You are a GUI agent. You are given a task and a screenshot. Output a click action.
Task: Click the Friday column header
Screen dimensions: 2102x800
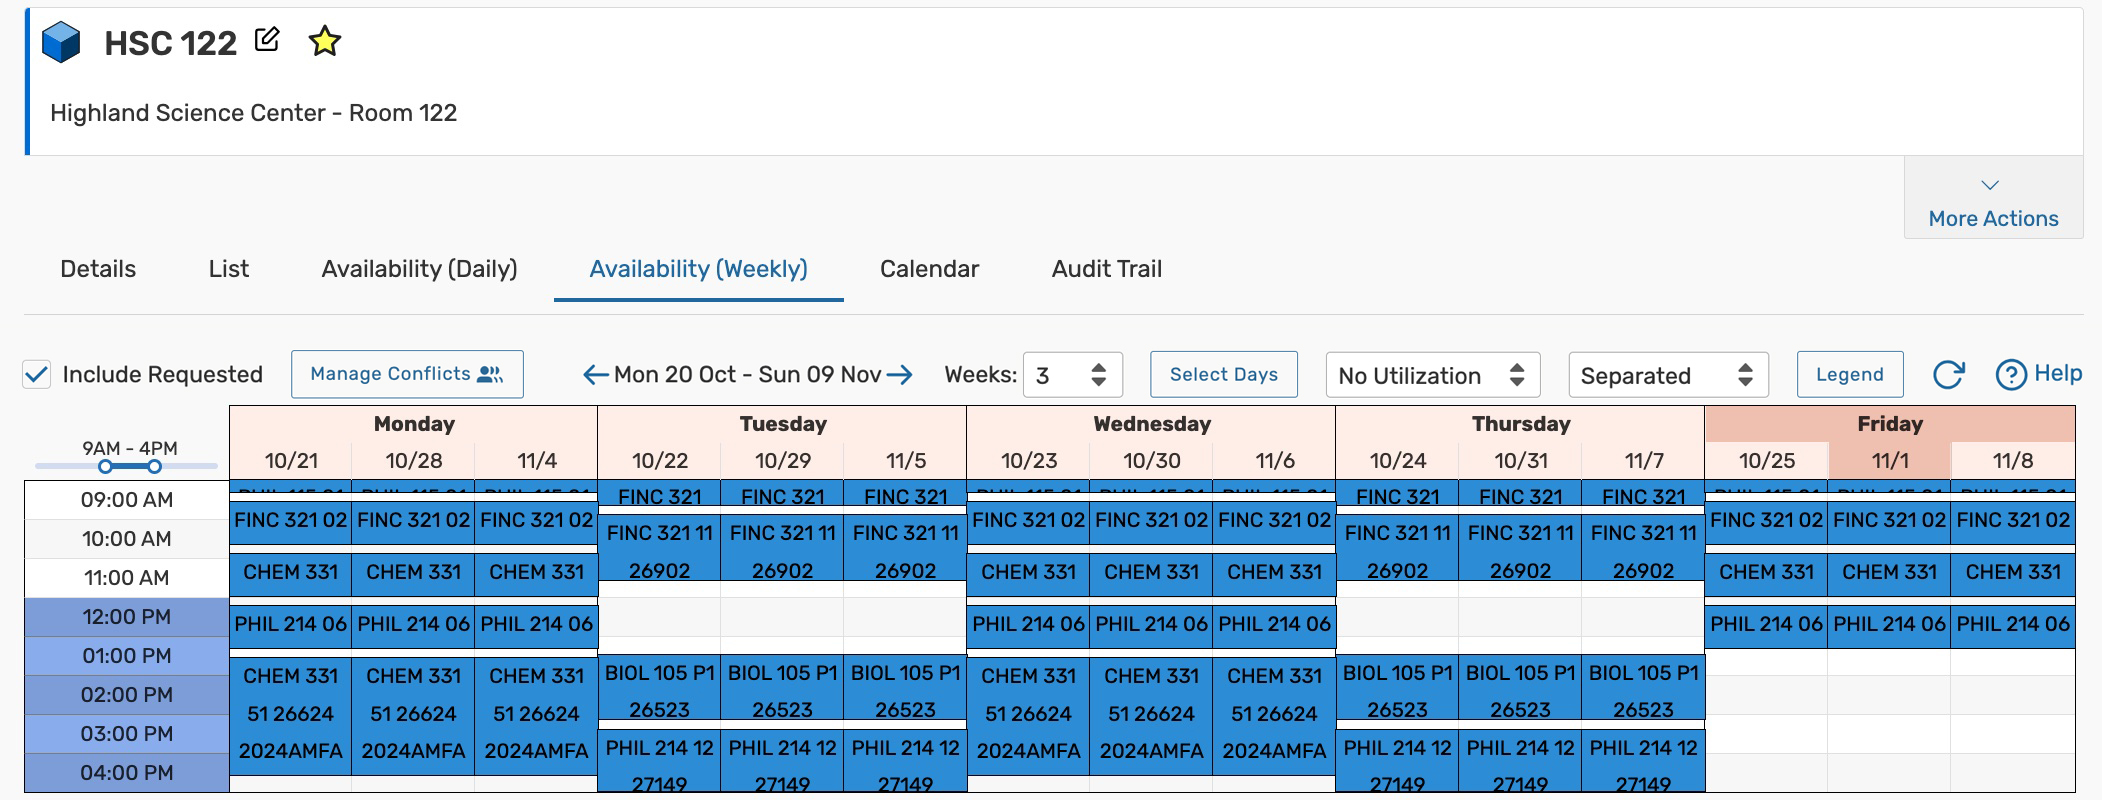(1890, 424)
